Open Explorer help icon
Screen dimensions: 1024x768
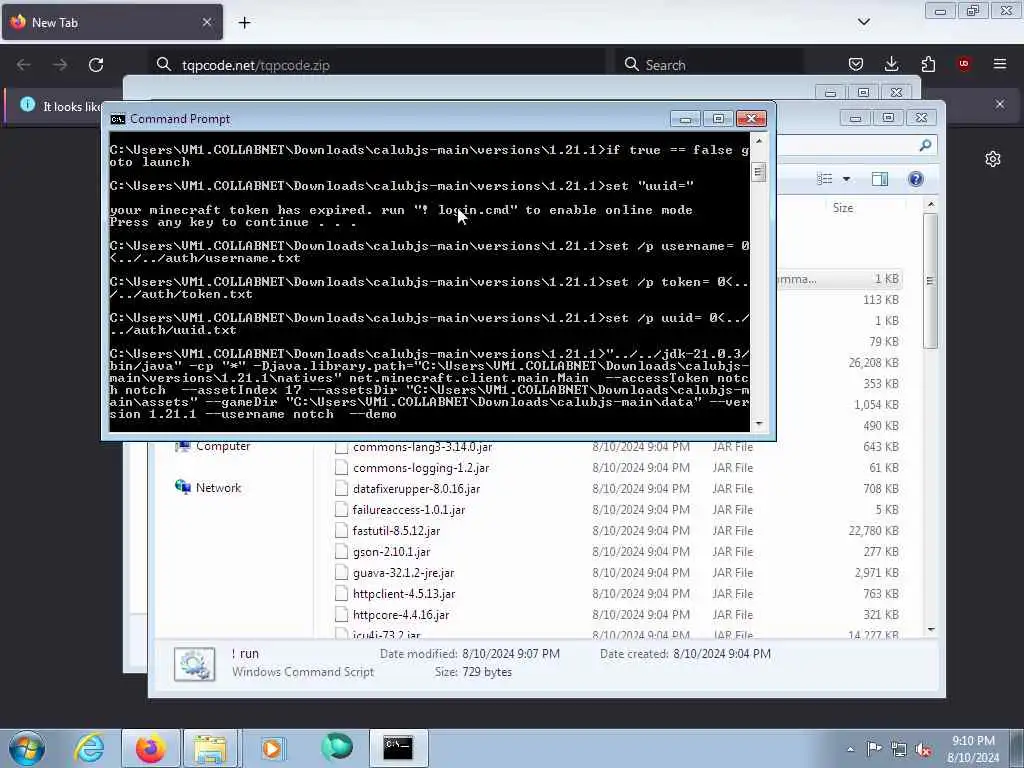click(916, 179)
